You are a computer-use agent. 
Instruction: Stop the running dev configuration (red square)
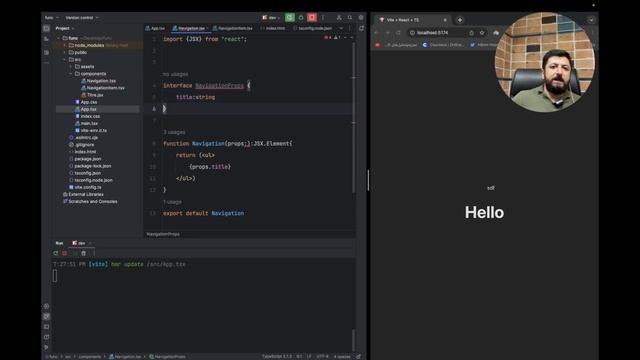tap(312, 17)
